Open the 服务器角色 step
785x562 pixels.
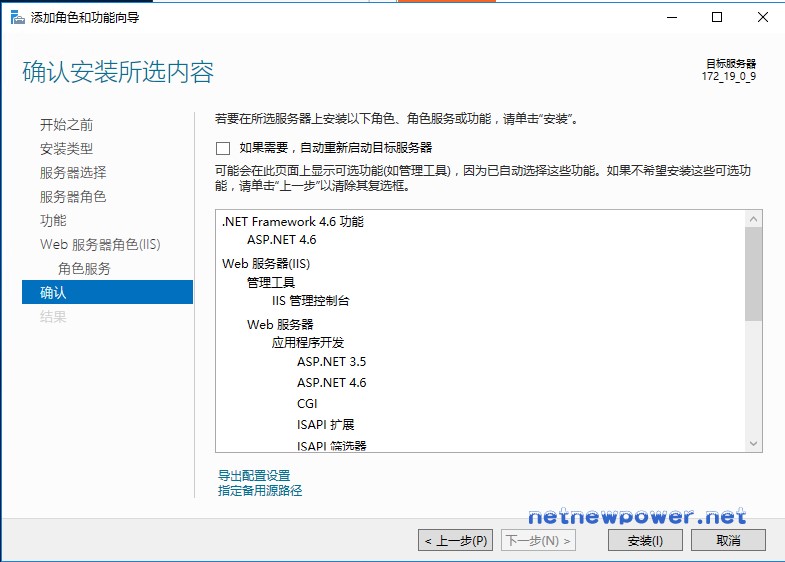point(73,197)
